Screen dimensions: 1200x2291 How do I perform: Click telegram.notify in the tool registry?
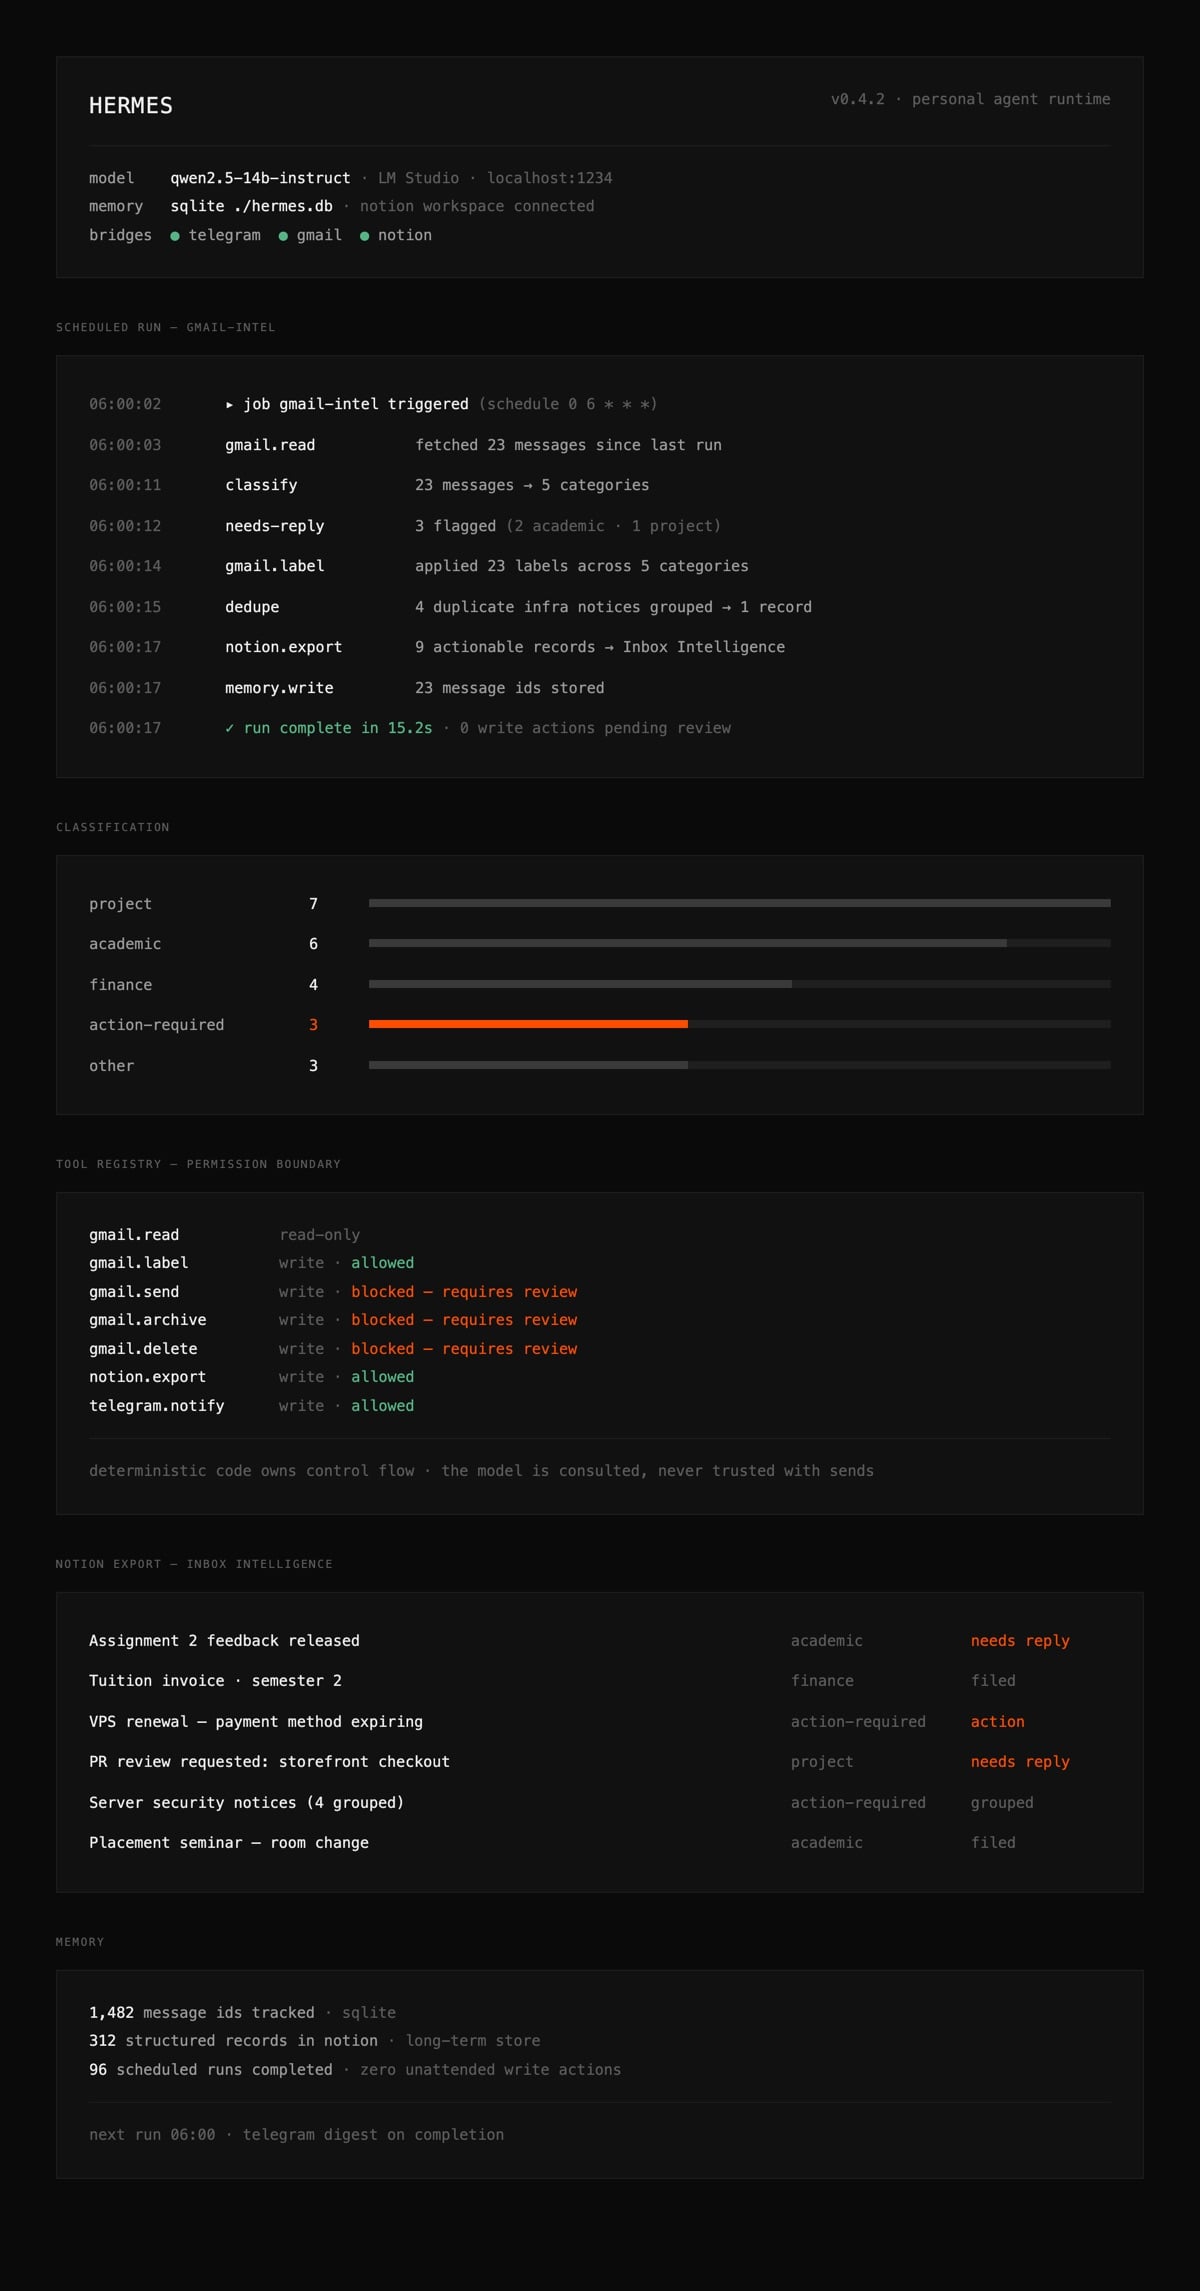click(156, 1406)
